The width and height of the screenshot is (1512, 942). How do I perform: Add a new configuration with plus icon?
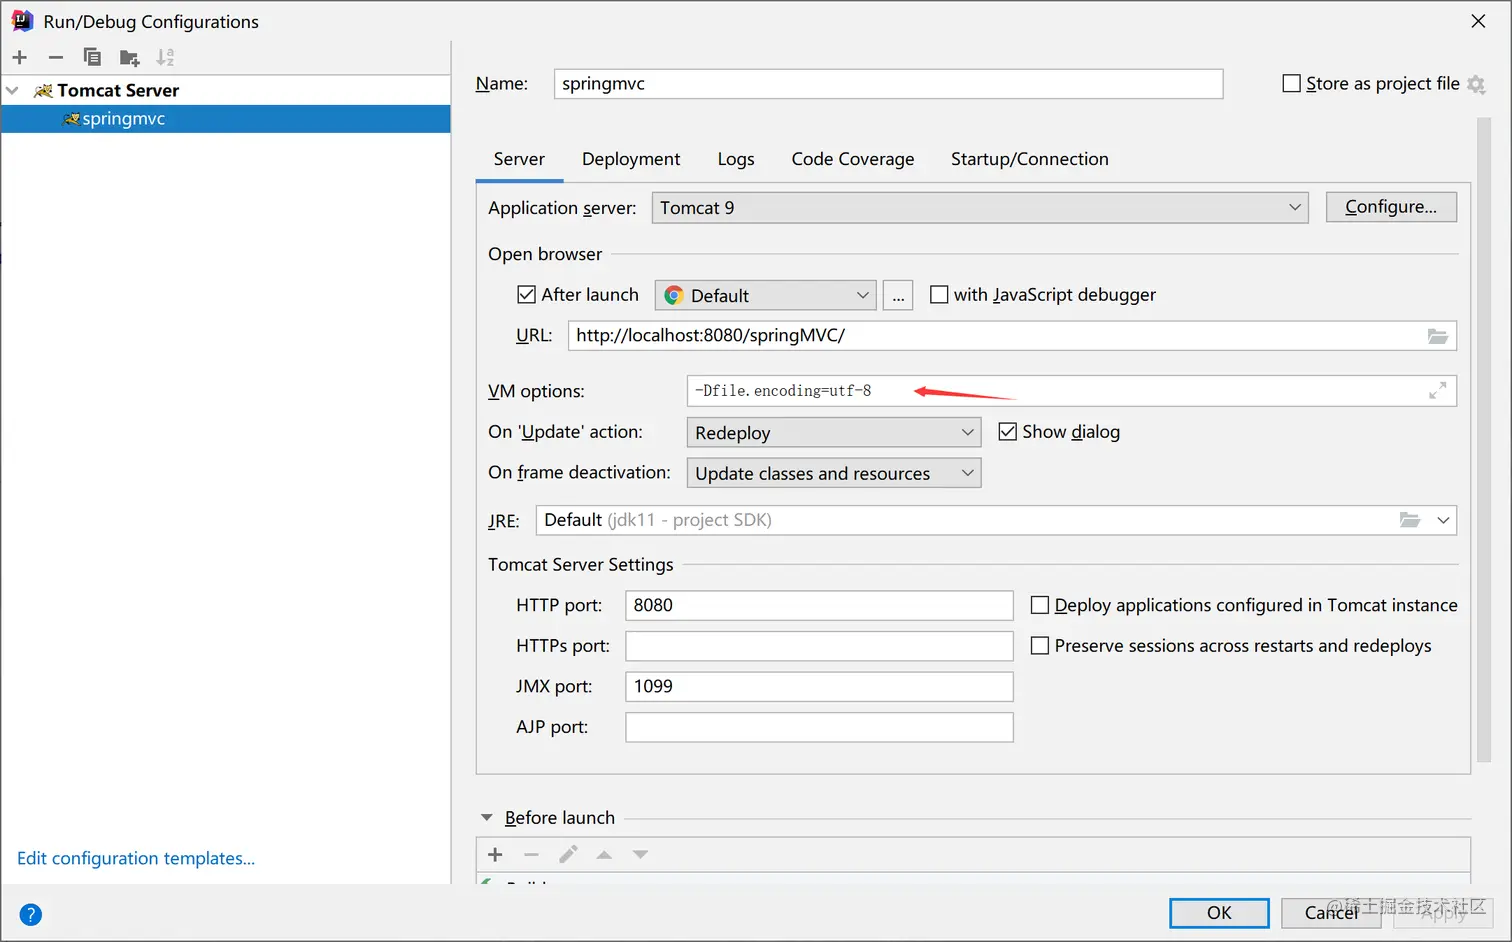pyautogui.click(x=20, y=57)
